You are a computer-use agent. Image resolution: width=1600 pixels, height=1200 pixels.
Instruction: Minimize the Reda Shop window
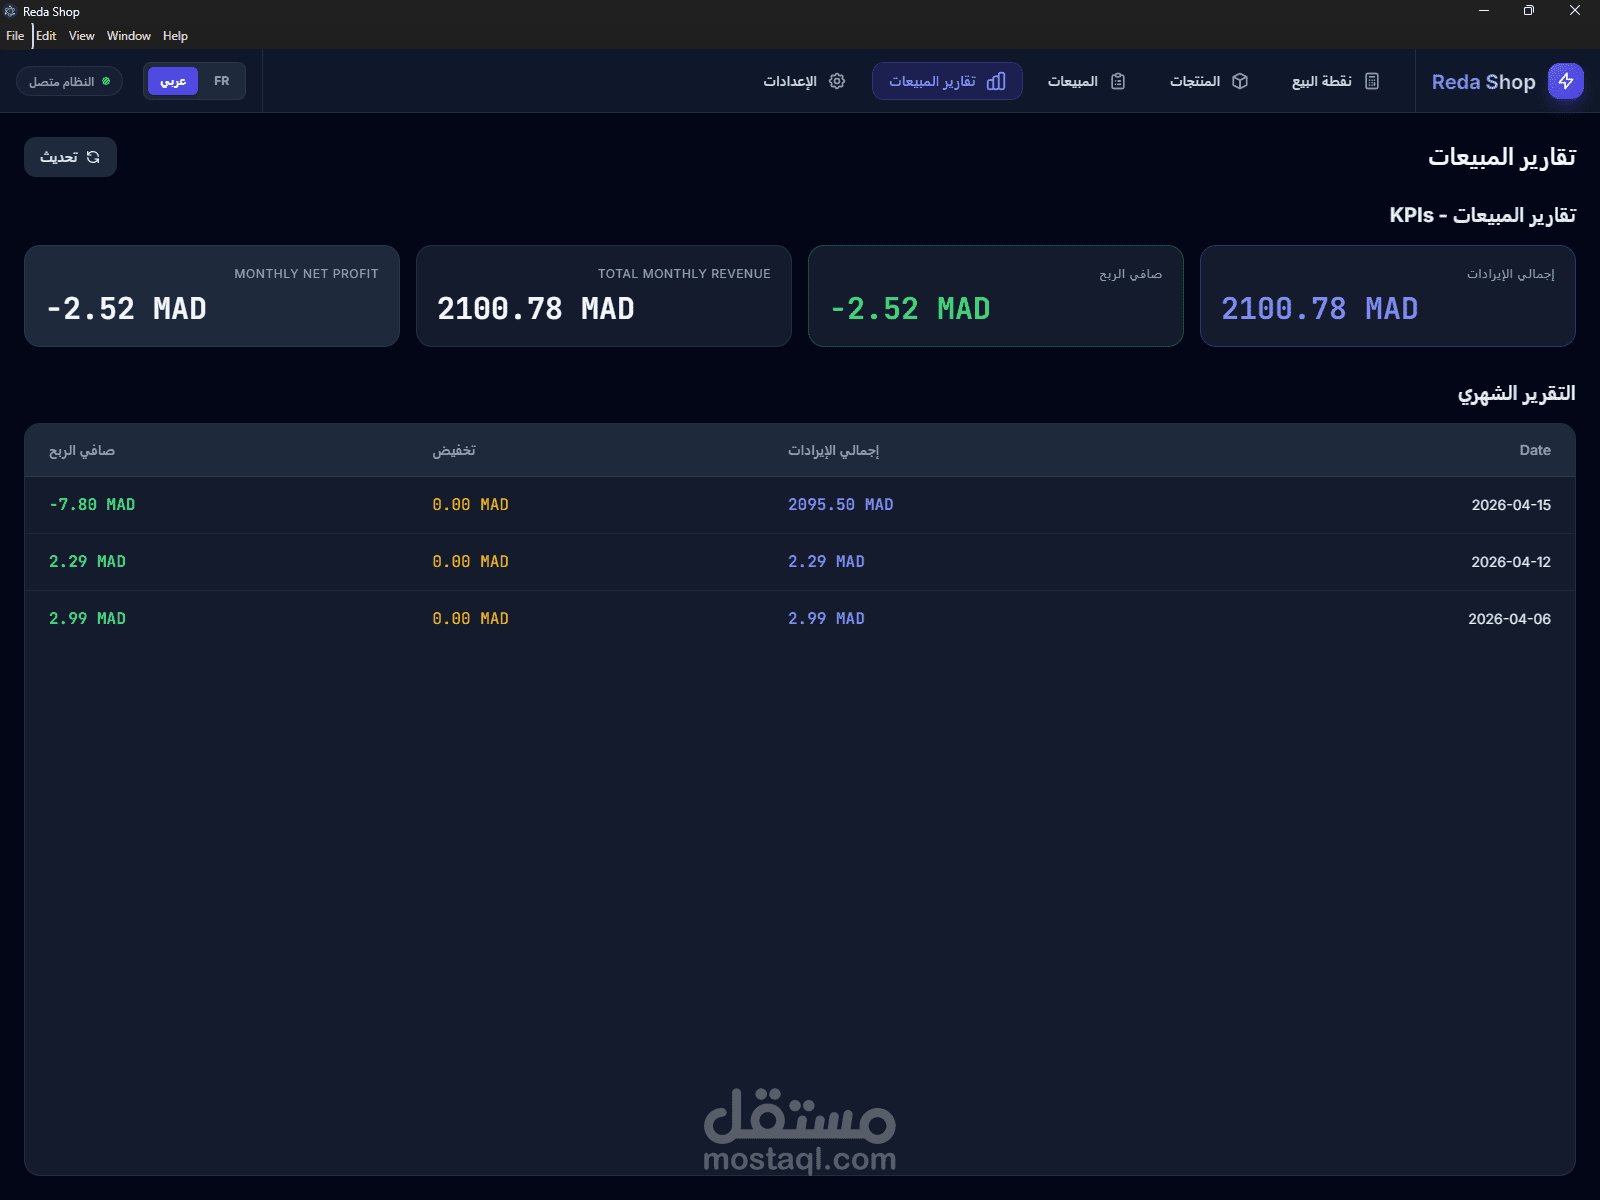pyautogui.click(x=1484, y=11)
